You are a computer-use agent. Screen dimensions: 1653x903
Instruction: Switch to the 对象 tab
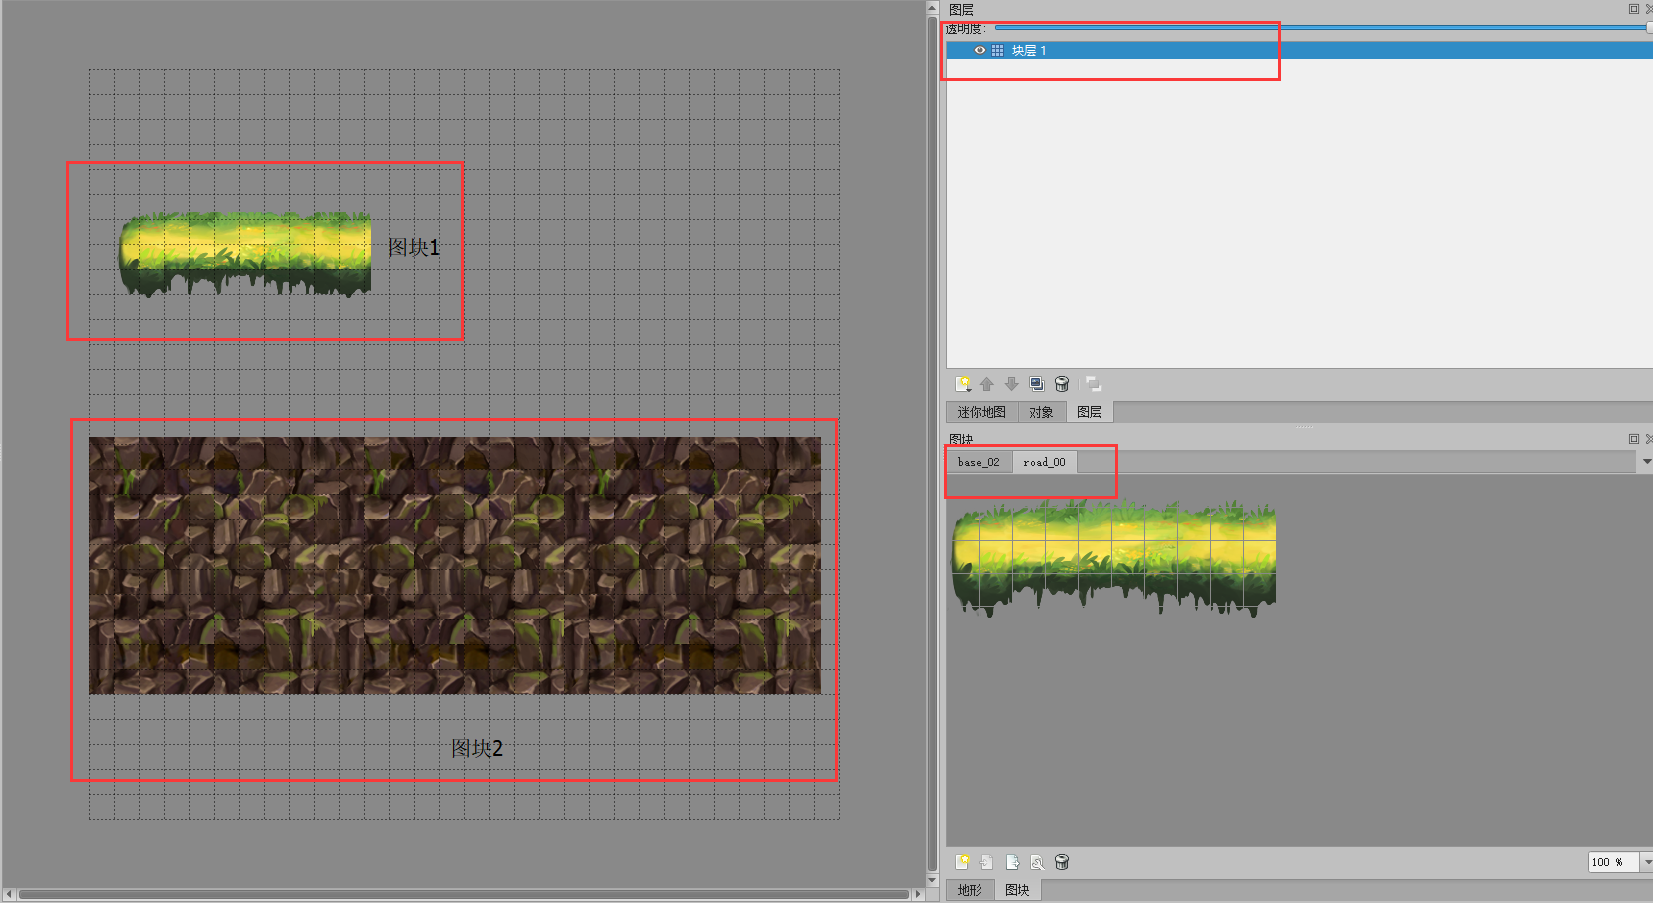coord(1041,412)
